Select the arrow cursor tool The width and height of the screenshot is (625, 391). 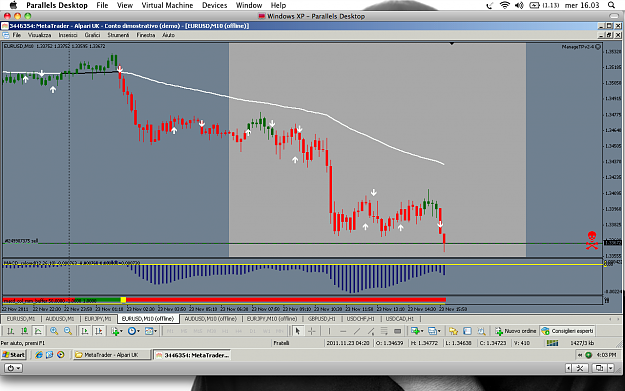pyautogui.click(x=297, y=331)
